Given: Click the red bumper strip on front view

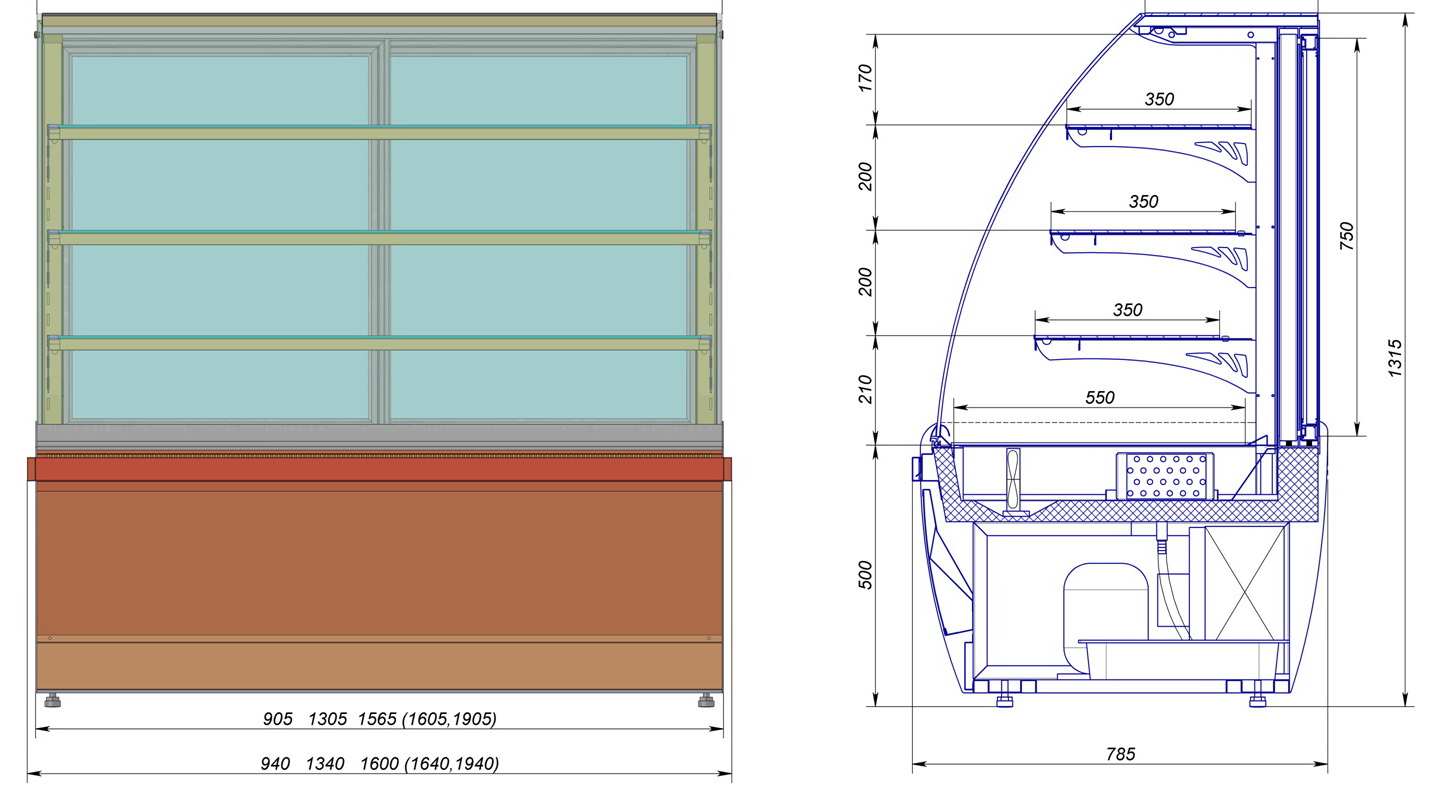Looking at the screenshot, I should (x=380, y=468).
